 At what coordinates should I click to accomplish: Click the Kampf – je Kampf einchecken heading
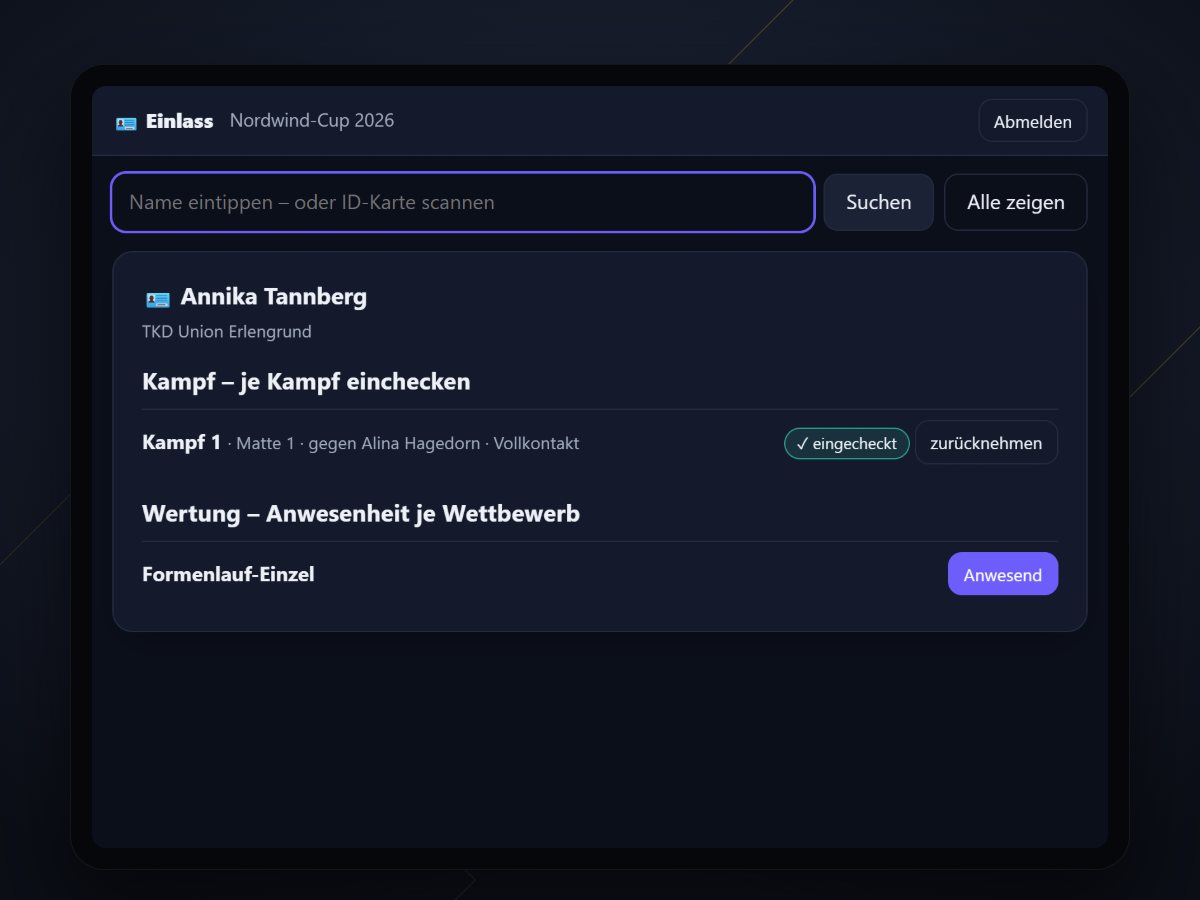[306, 381]
